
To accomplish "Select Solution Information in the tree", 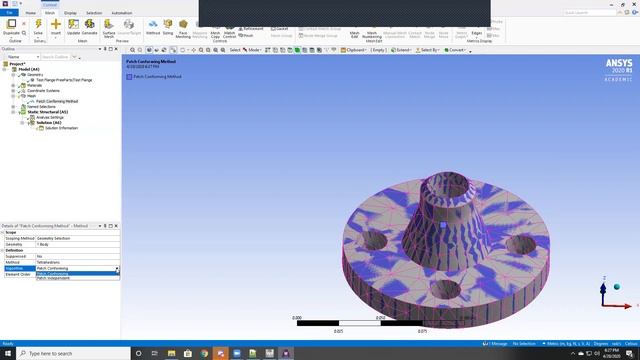I will pos(61,128).
